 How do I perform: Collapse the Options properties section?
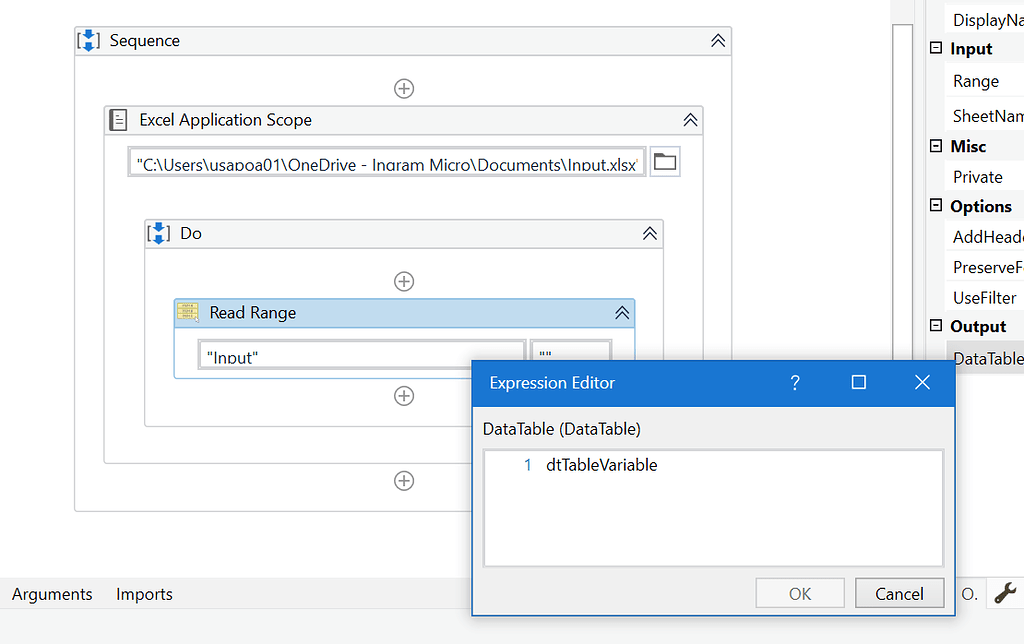[x=936, y=206]
